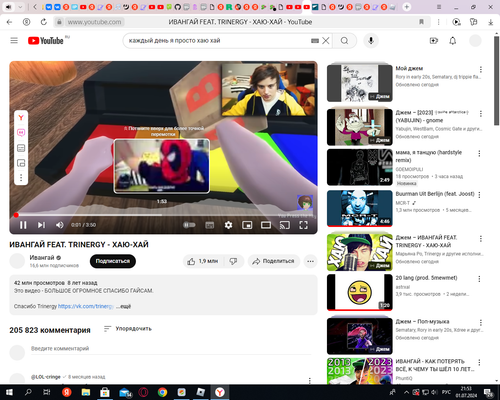500x400 pixels.
Task: Enter full screen mode
Action: (303, 225)
